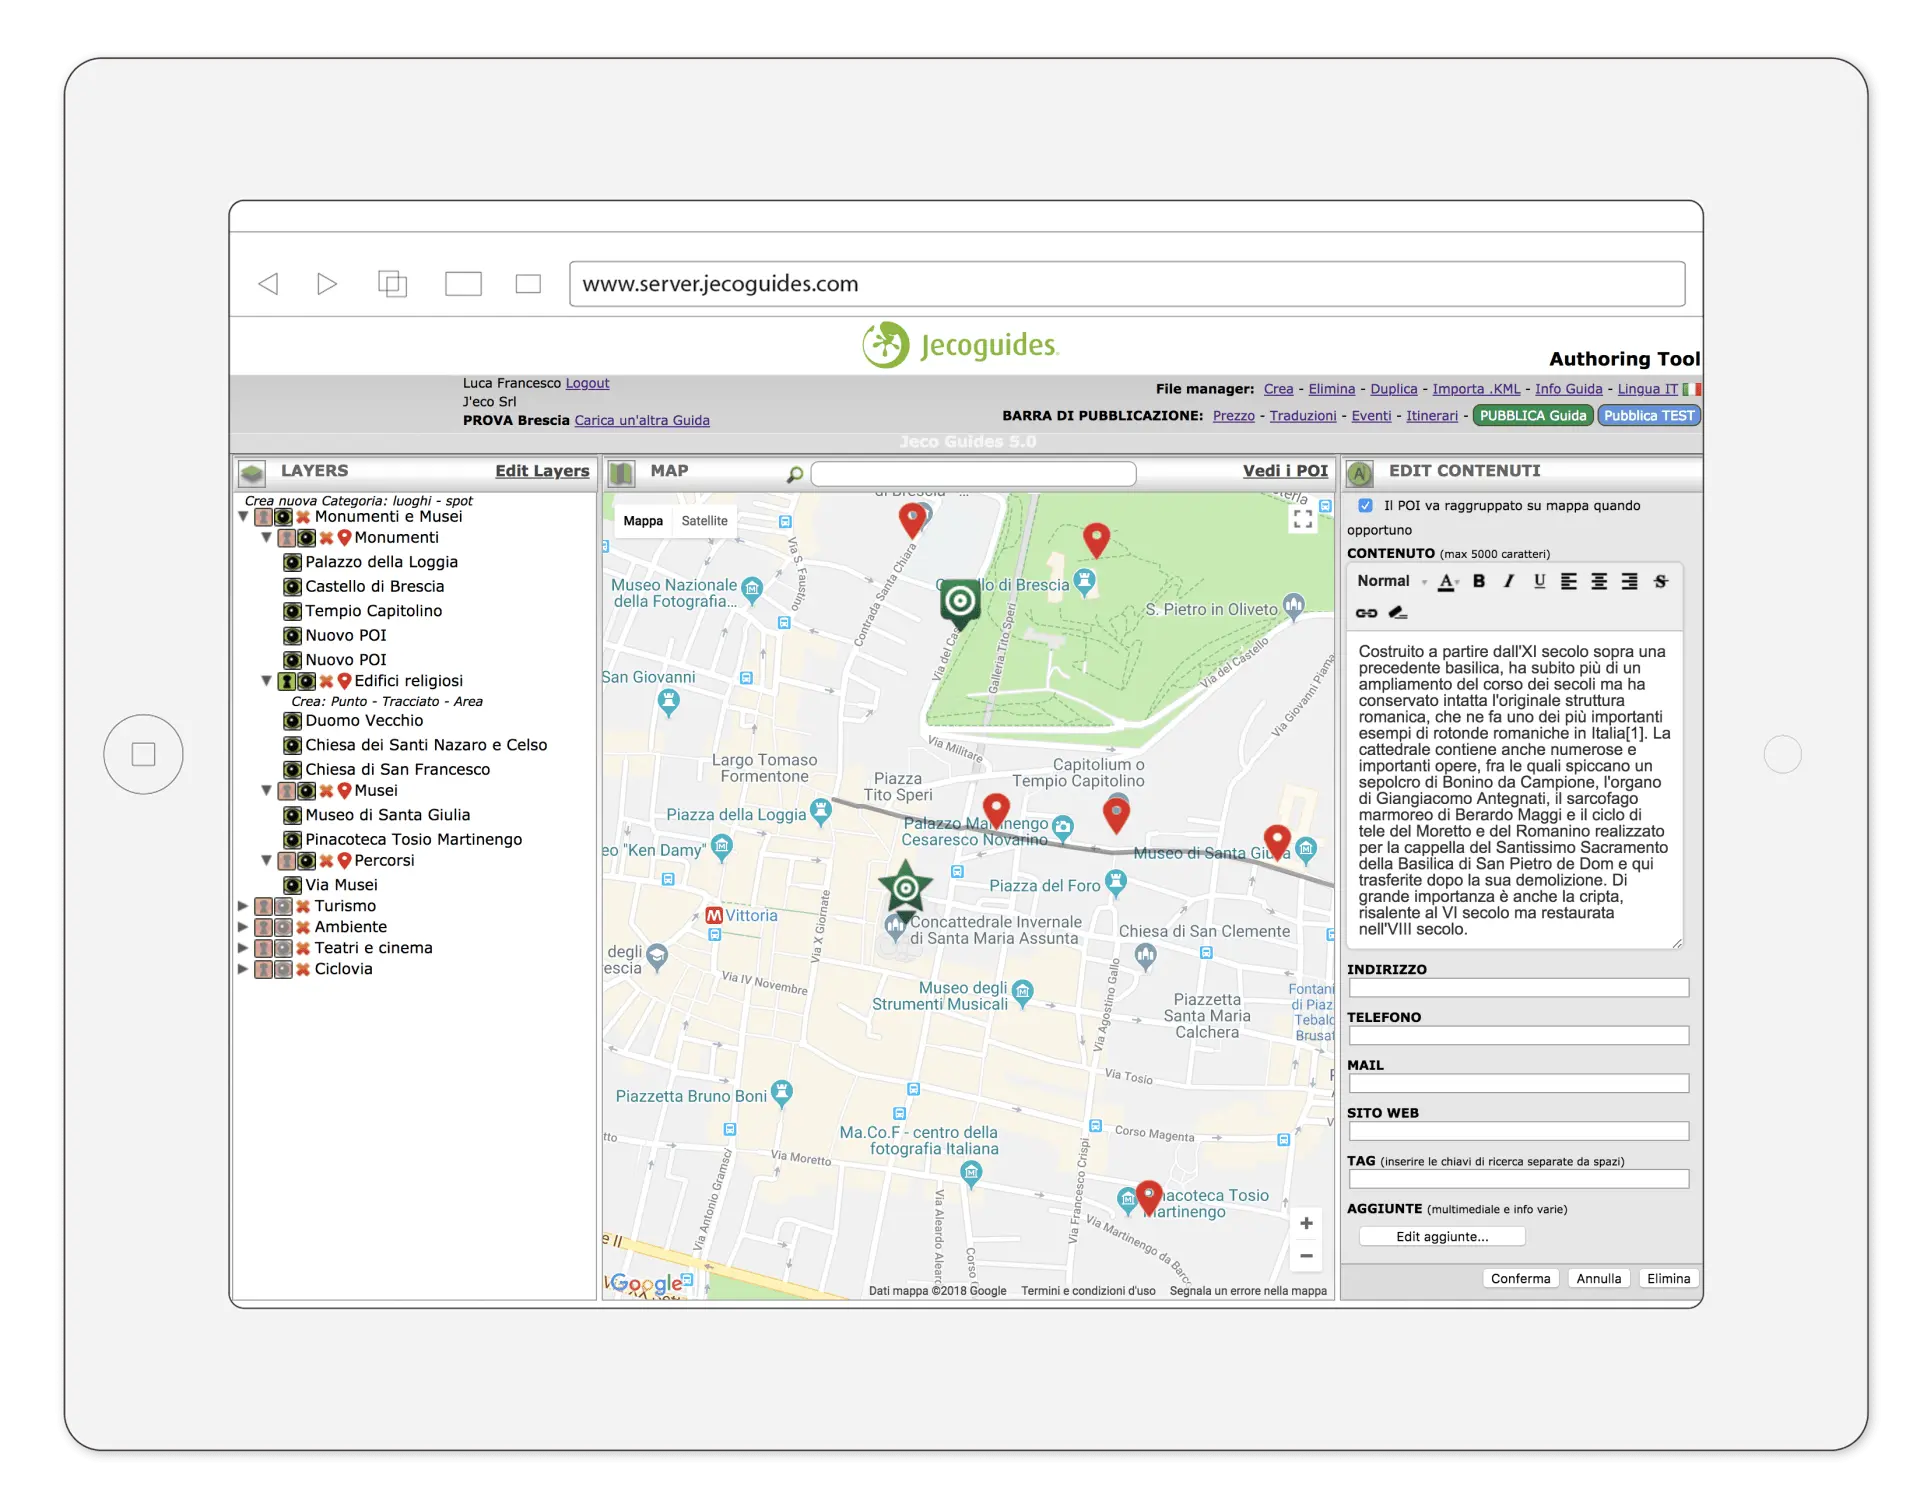The width and height of the screenshot is (1920, 1510).
Task: Center align the content text
Action: click(x=1599, y=581)
